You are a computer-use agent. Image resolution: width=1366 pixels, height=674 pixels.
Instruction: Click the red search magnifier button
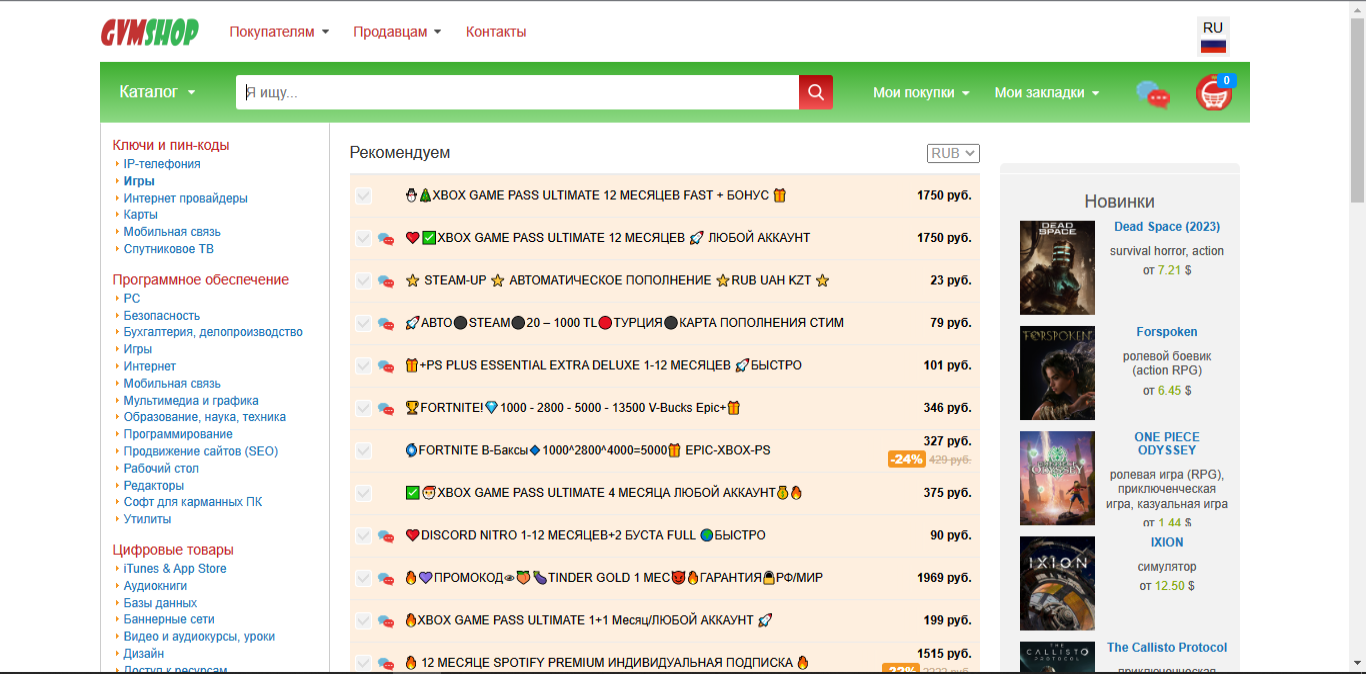click(x=816, y=92)
